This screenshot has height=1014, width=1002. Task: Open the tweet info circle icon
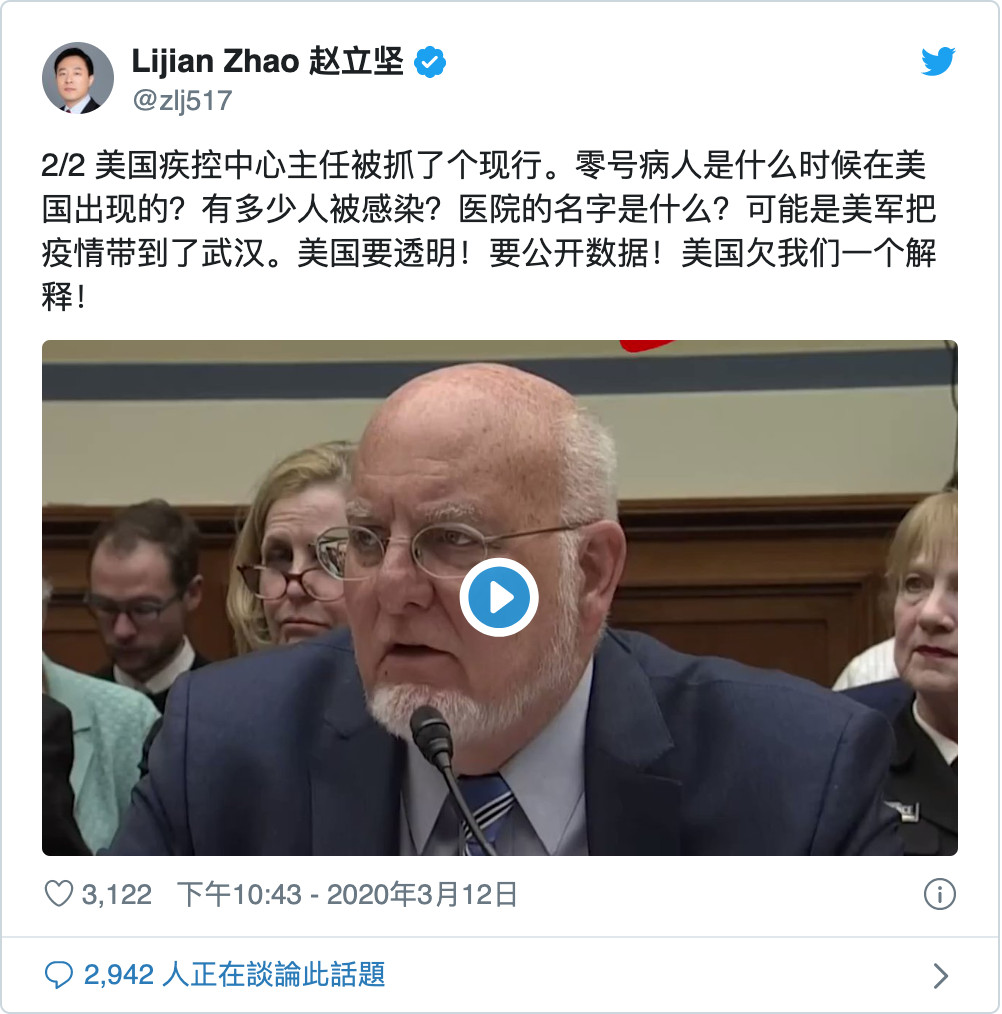[x=939, y=894]
